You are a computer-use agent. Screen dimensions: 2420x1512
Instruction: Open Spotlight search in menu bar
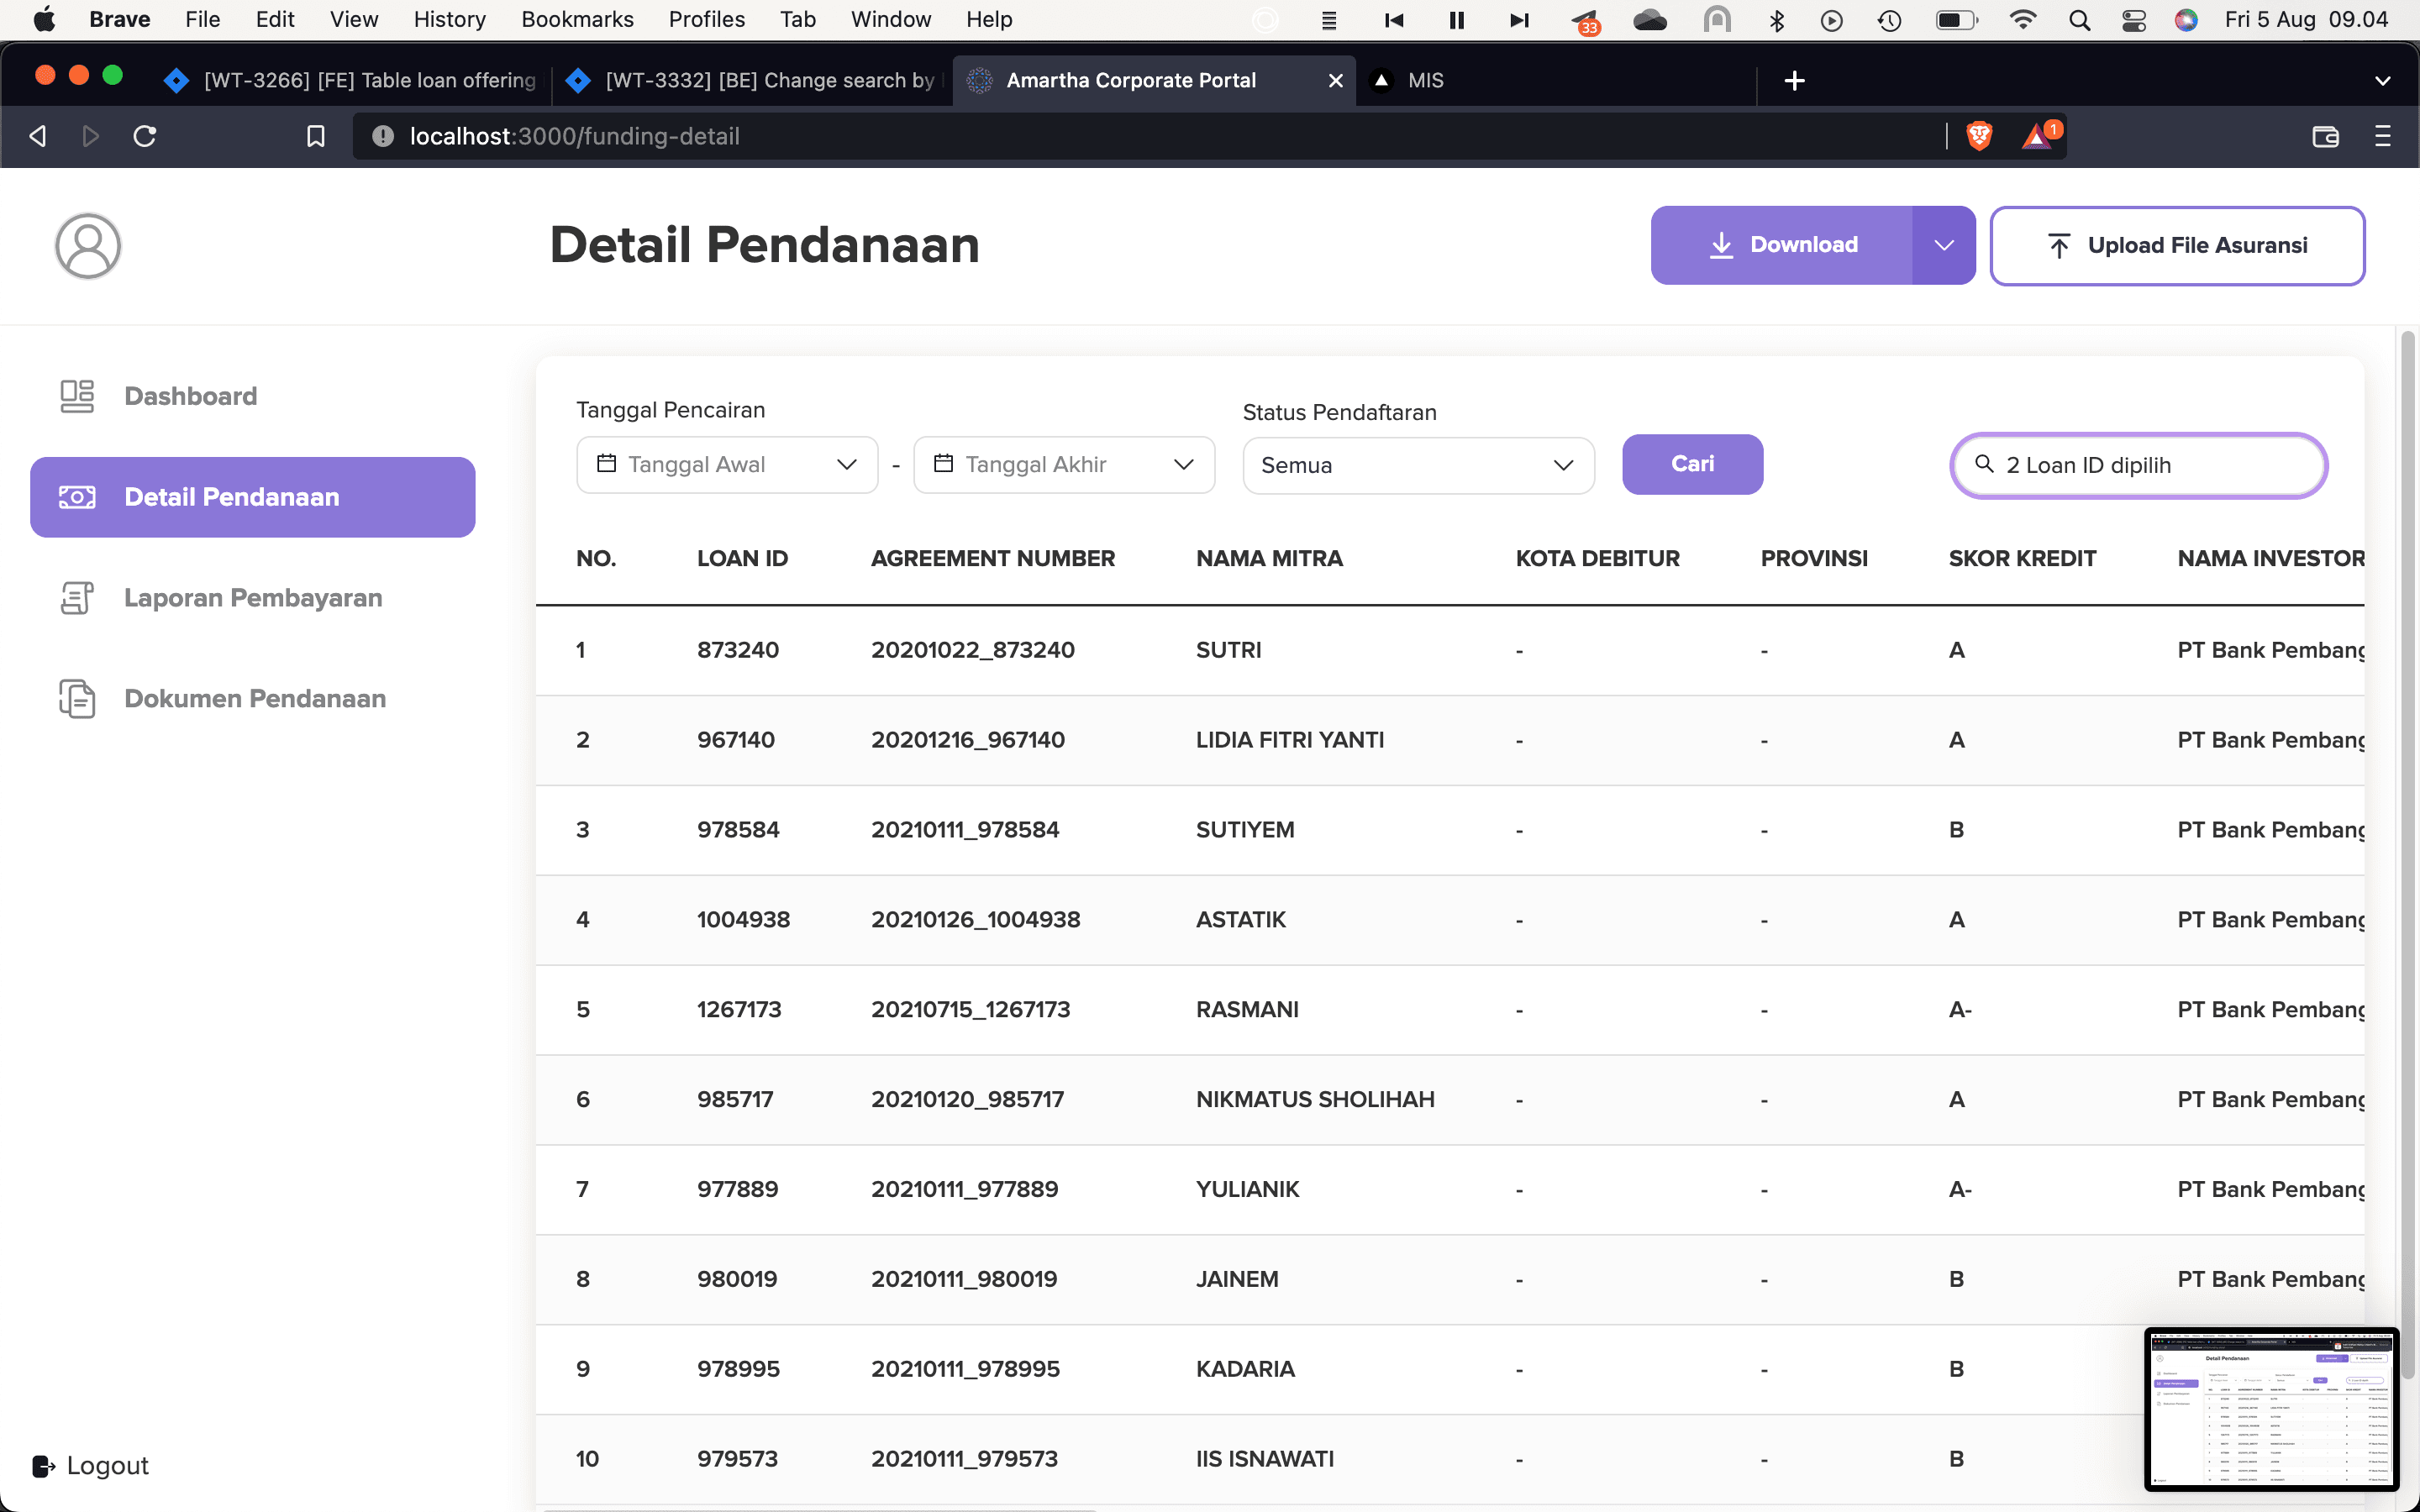(x=2079, y=20)
